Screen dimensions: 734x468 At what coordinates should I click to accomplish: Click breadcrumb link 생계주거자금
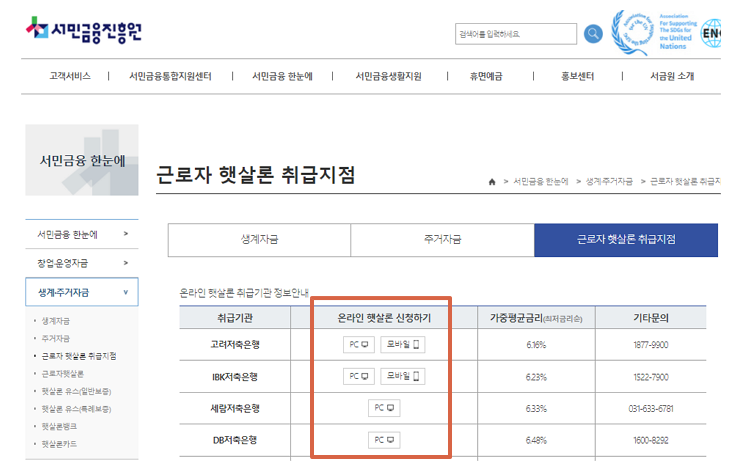[x=609, y=182]
